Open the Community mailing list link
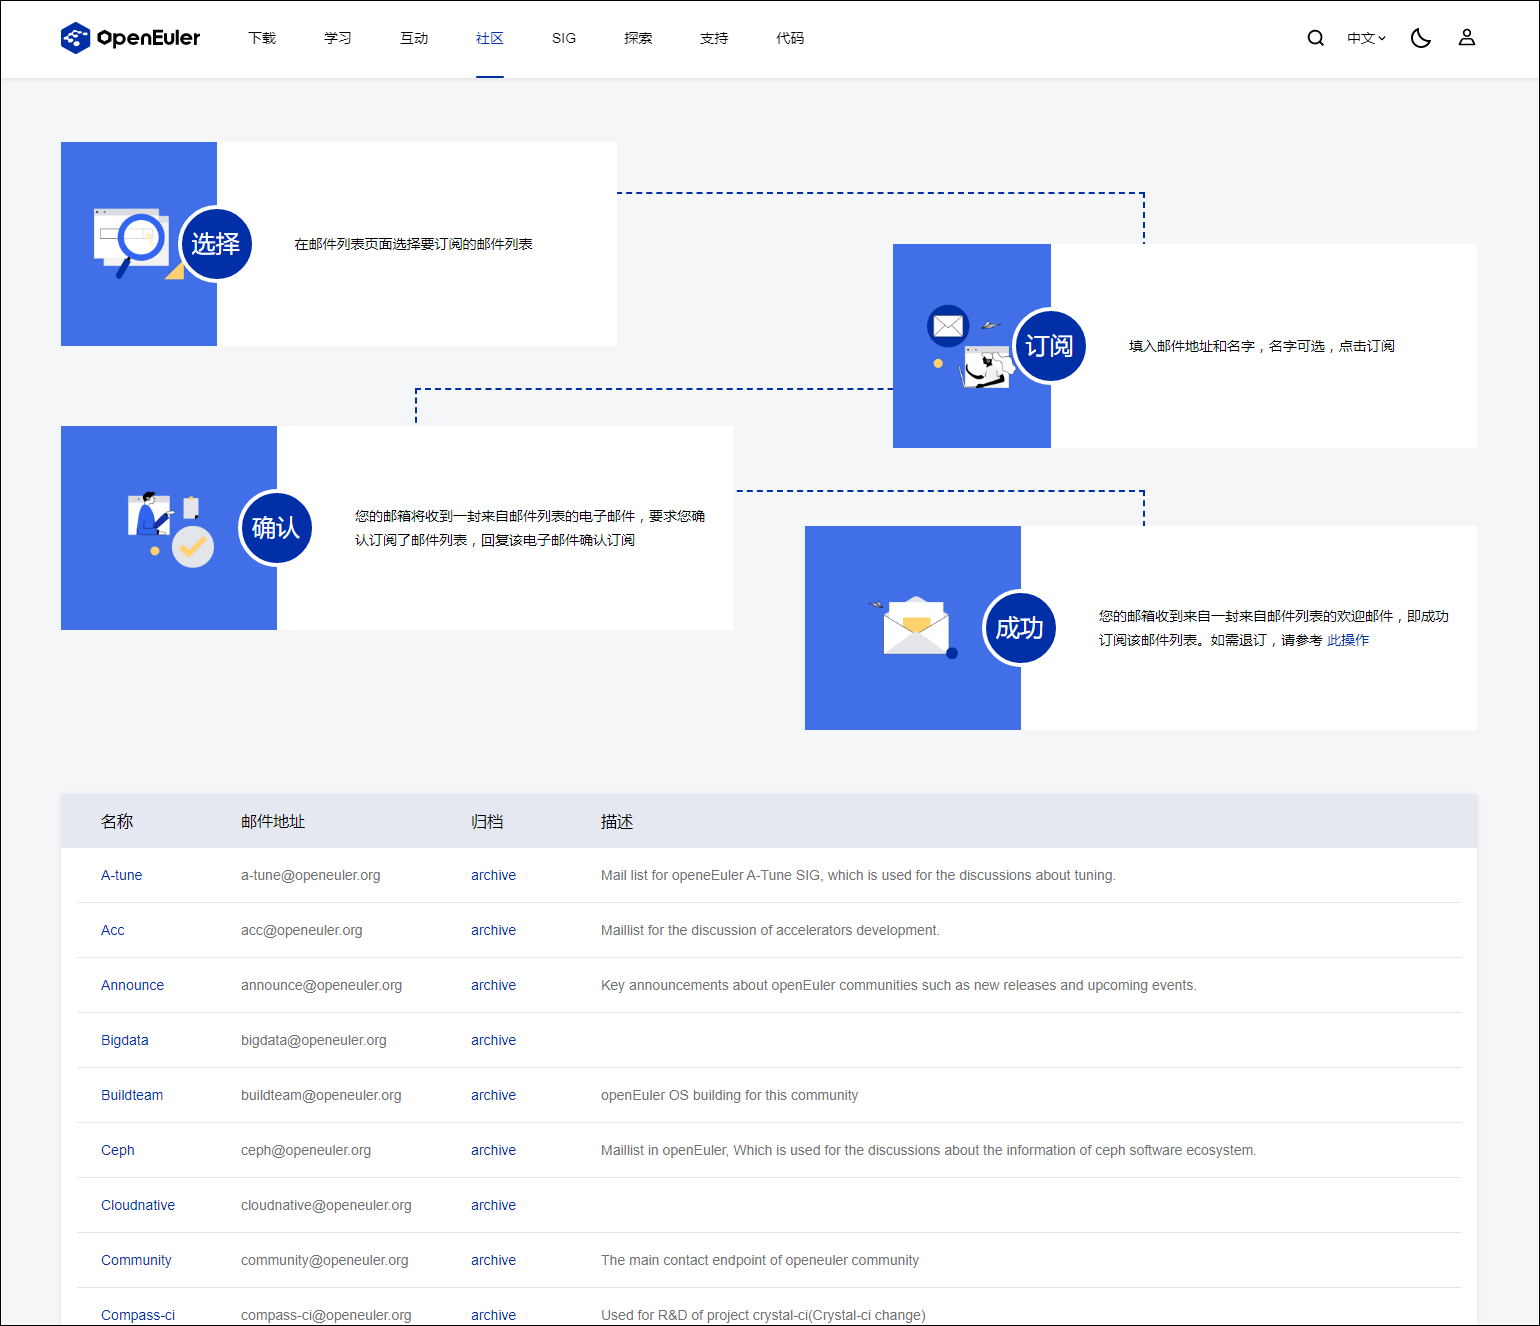 coord(136,1260)
